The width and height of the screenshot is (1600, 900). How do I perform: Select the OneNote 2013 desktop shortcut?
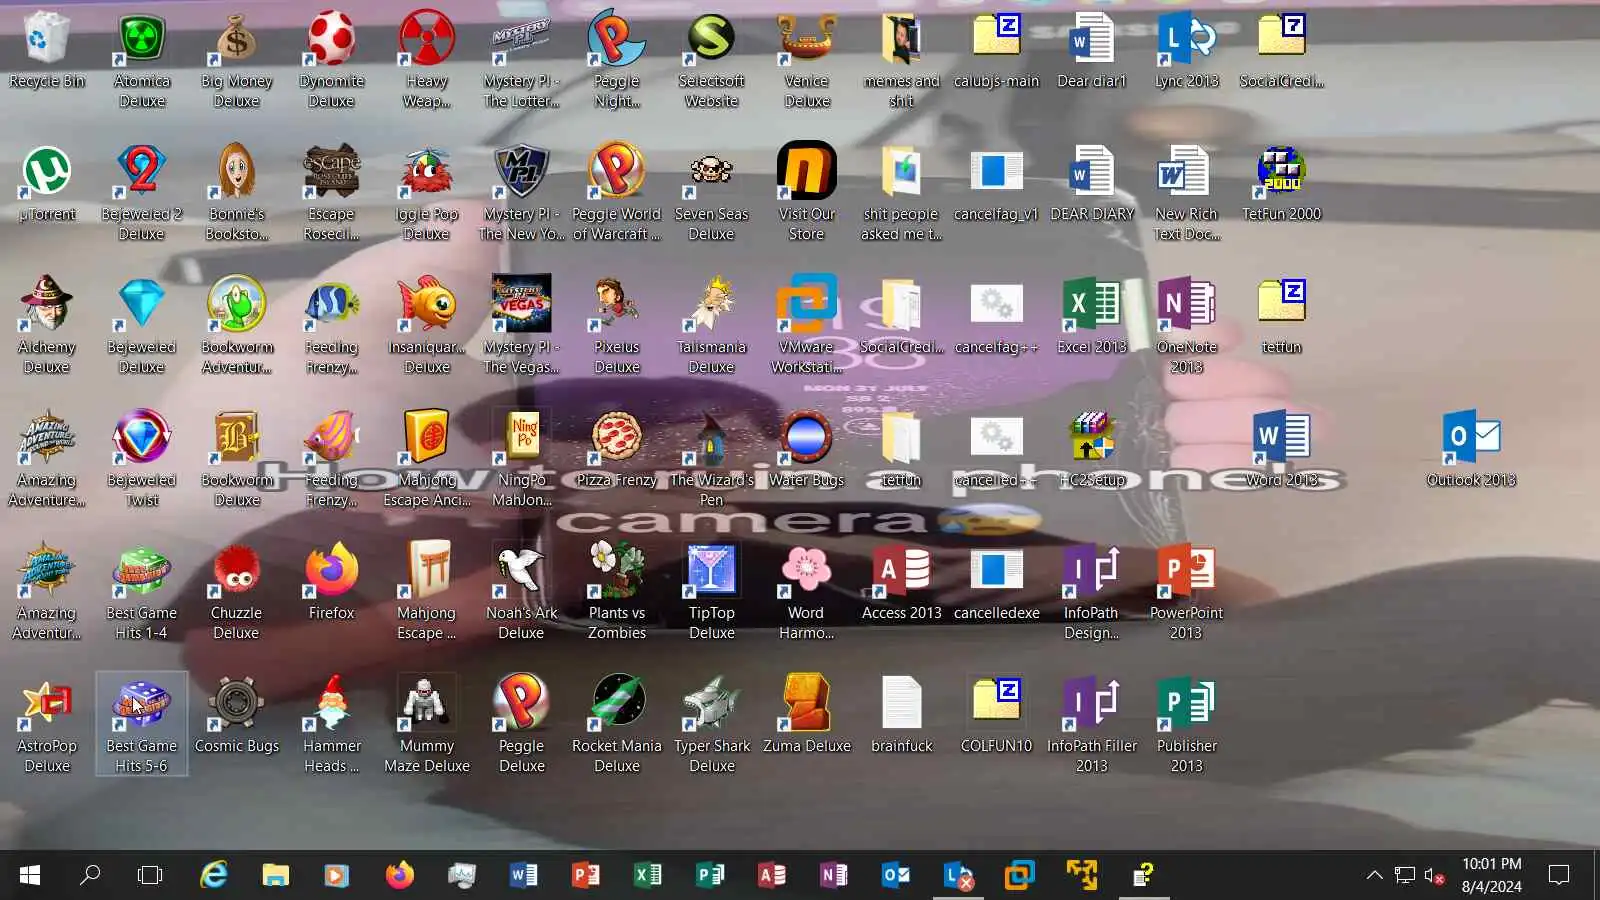click(x=1187, y=326)
